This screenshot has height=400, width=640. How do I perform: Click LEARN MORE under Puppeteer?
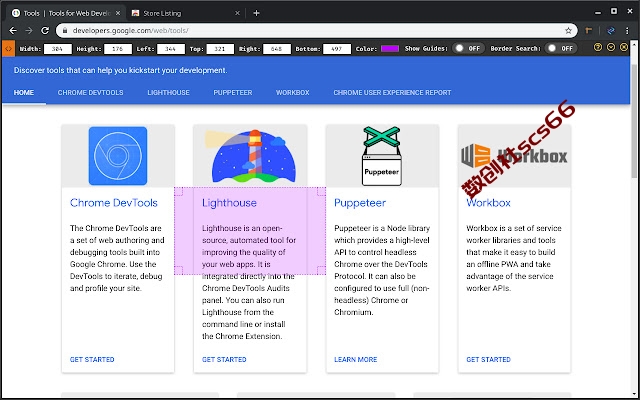coord(356,360)
